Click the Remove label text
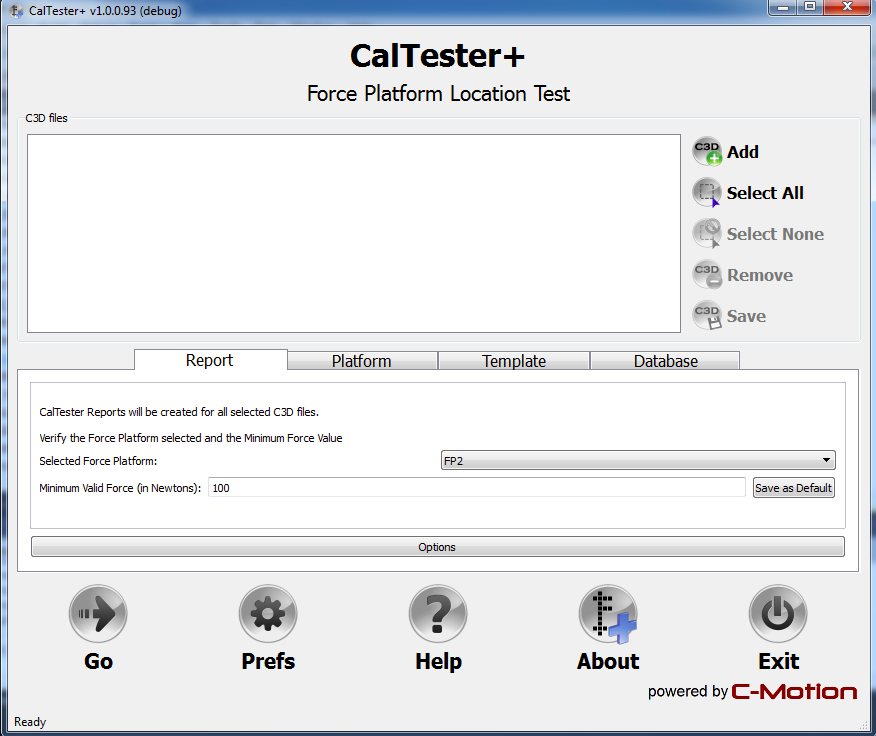This screenshot has height=736, width=876. [760, 275]
